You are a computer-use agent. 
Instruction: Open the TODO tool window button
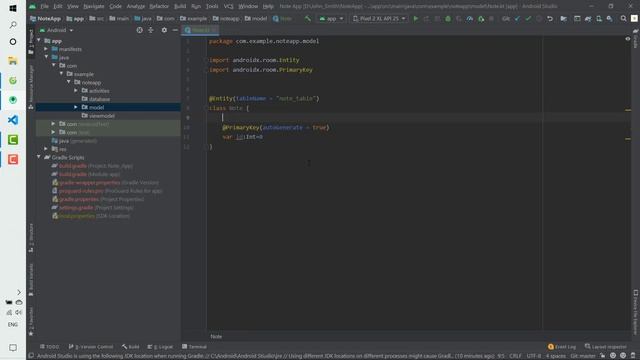49,347
